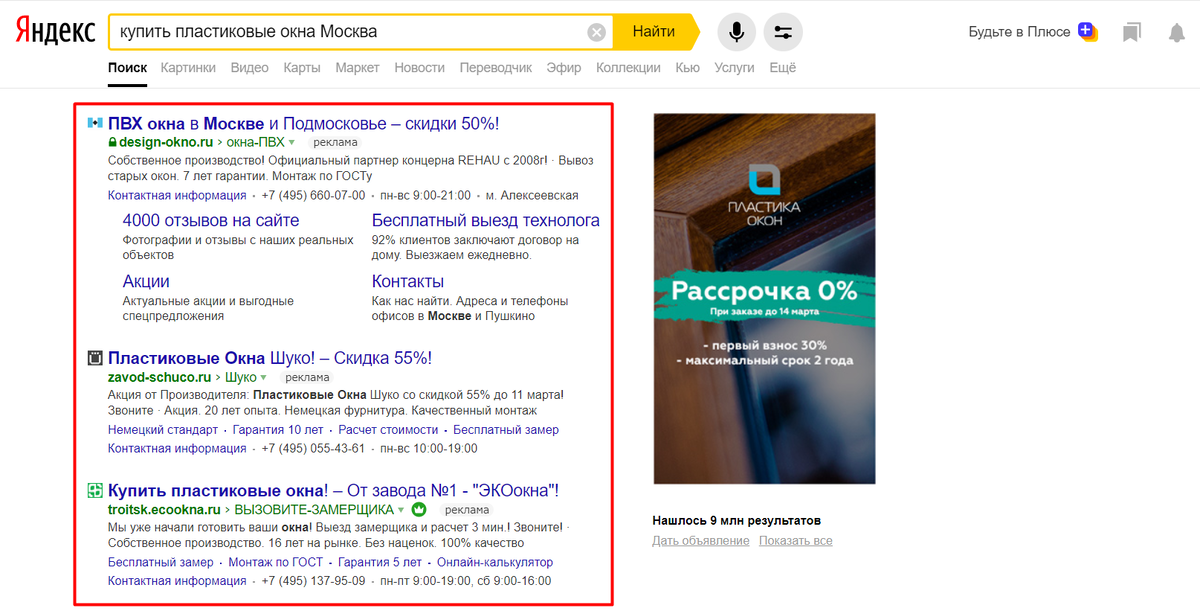Open the bookmarks flag icon at top right
Screen dimensions: 1200x611
pos(1131,32)
